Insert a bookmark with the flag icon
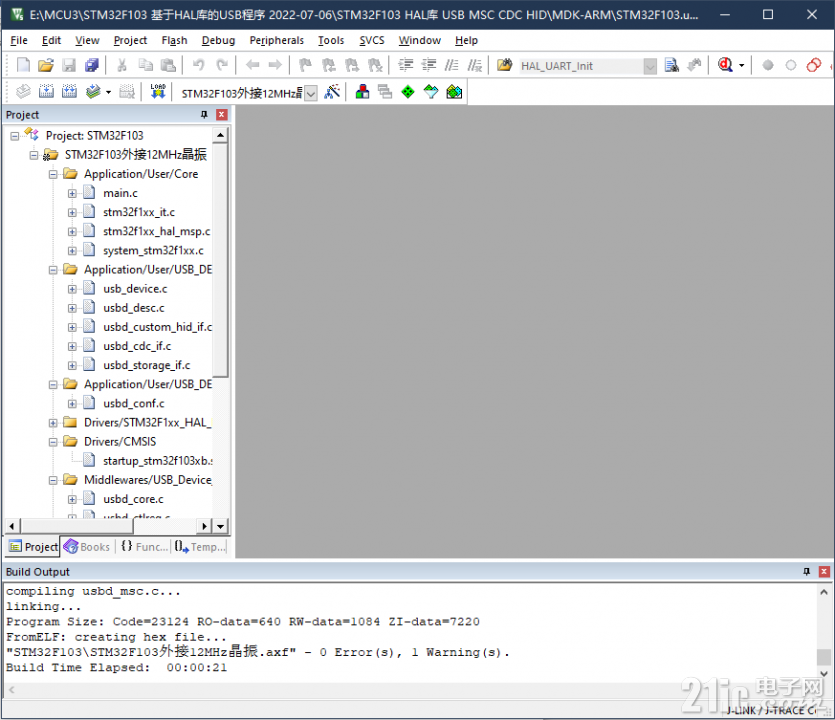Screen dimensions: 835x720 (x=305, y=65)
